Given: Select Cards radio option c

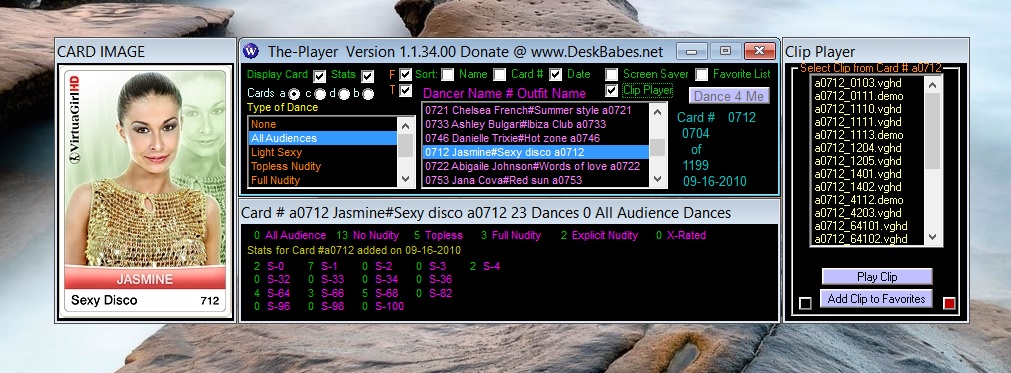Looking at the screenshot, I should point(319,94).
